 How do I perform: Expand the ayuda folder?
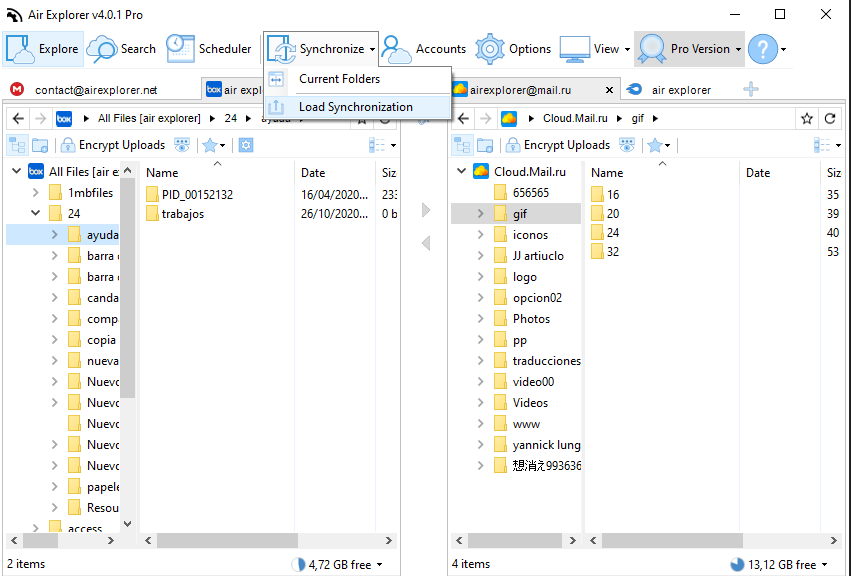point(55,235)
